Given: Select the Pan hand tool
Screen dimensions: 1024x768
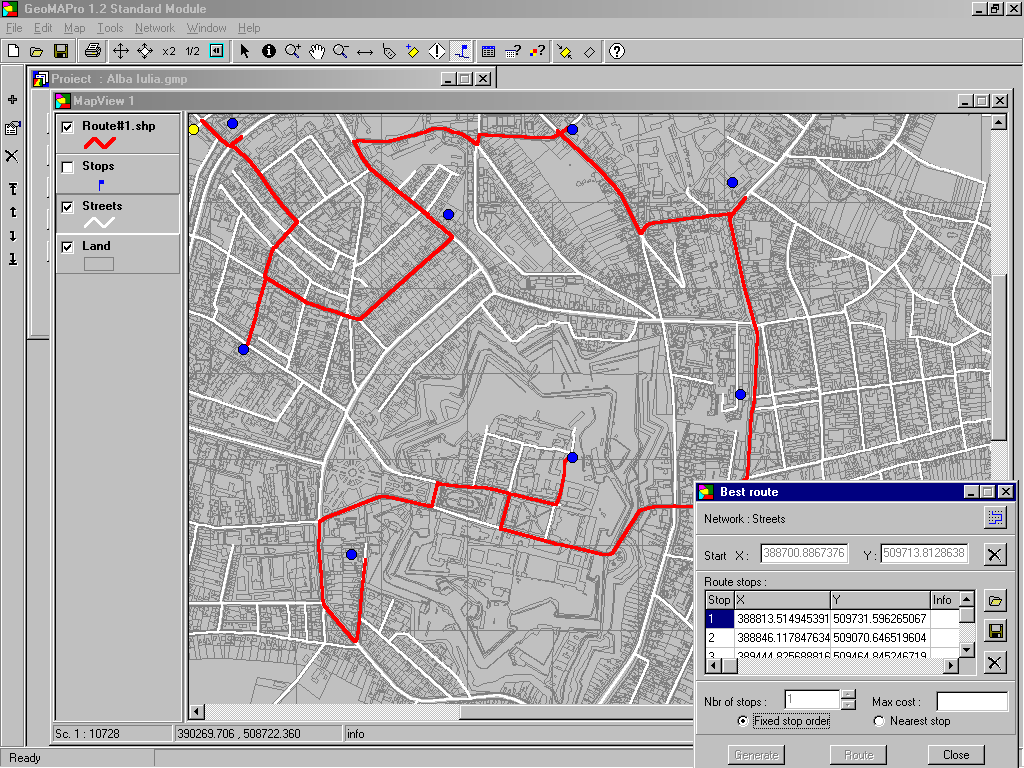Looking at the screenshot, I should (317, 51).
